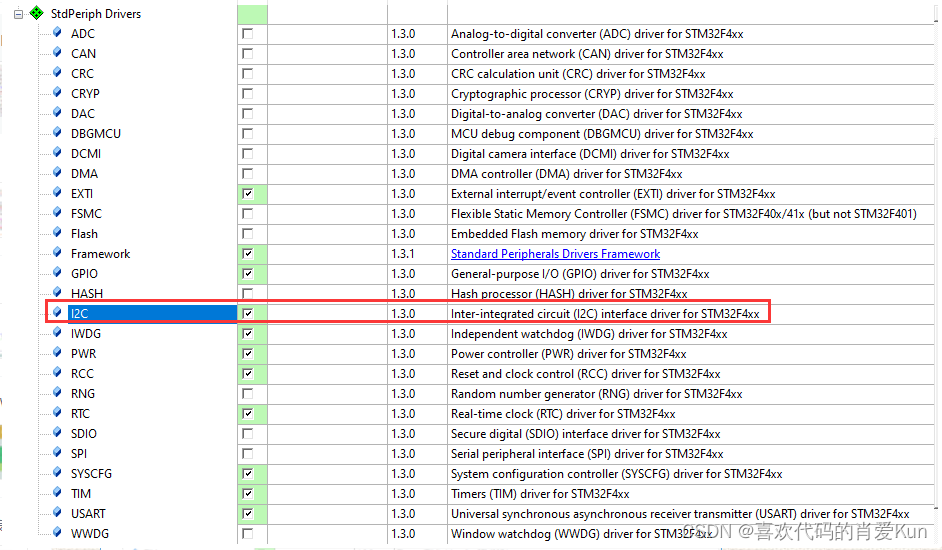This screenshot has width=942, height=550.
Task: Click the blue diamond icon beside DBGMCU
Action: point(57,132)
